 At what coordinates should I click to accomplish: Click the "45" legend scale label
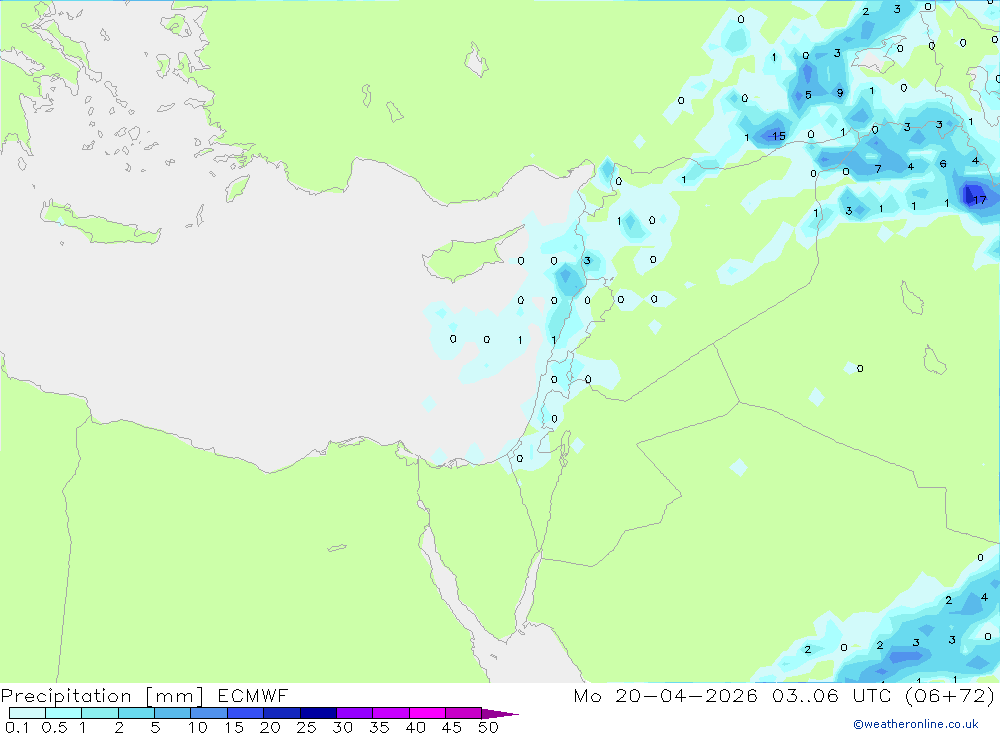coord(452,727)
